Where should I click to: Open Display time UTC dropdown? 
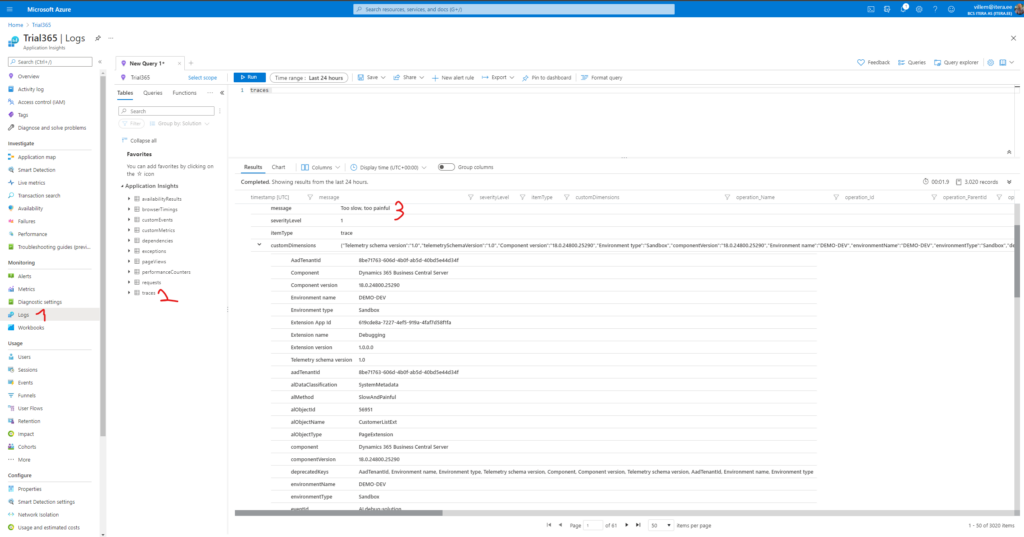(389, 167)
